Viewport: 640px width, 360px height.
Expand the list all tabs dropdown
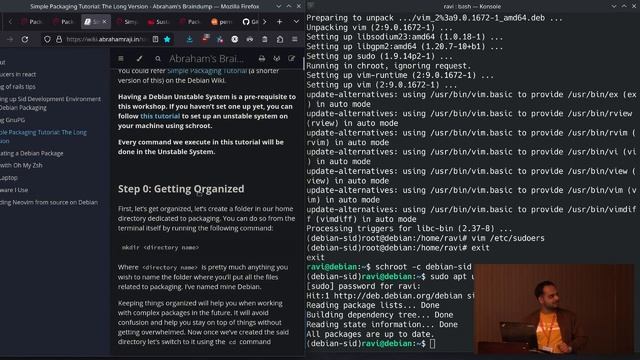tap(296, 22)
